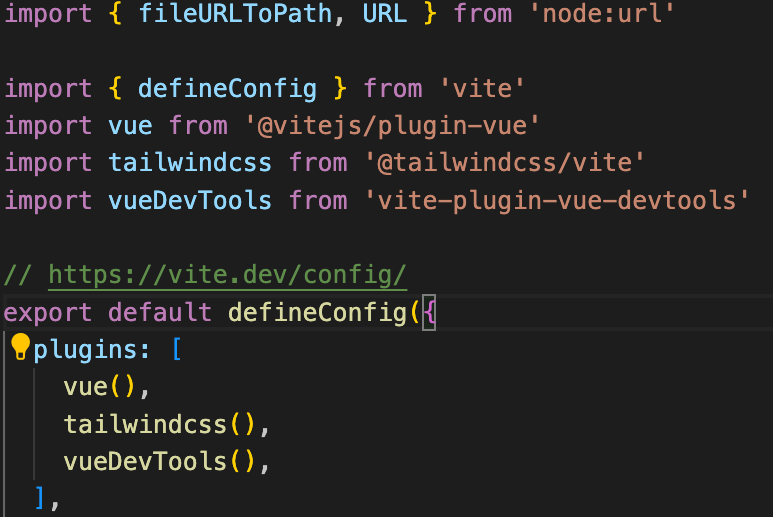773x517 pixels.
Task: Open the https://vite.dev/config/ link
Action: 227,275
